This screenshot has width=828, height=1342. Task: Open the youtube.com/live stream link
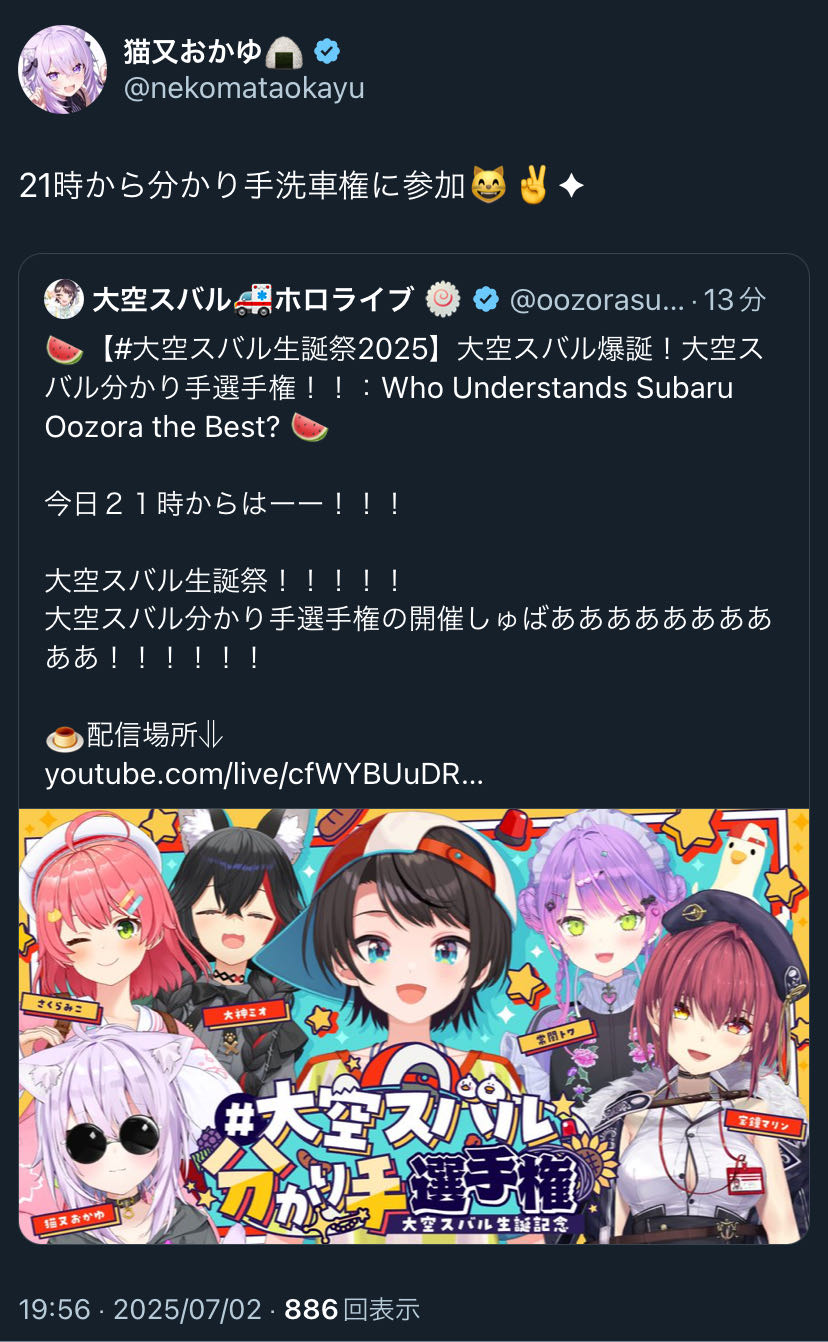[x=264, y=775]
